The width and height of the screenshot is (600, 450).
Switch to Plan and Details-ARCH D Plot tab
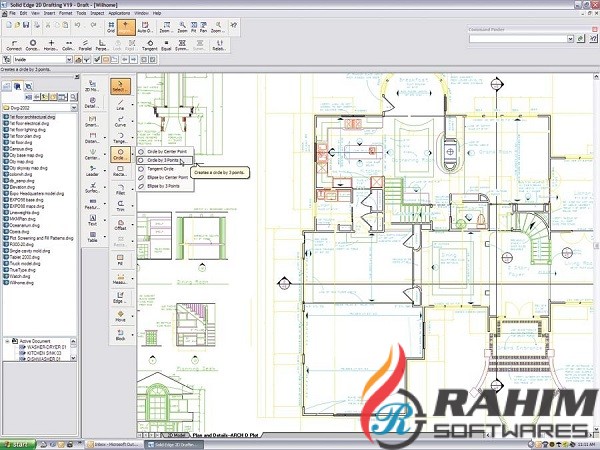(225, 435)
